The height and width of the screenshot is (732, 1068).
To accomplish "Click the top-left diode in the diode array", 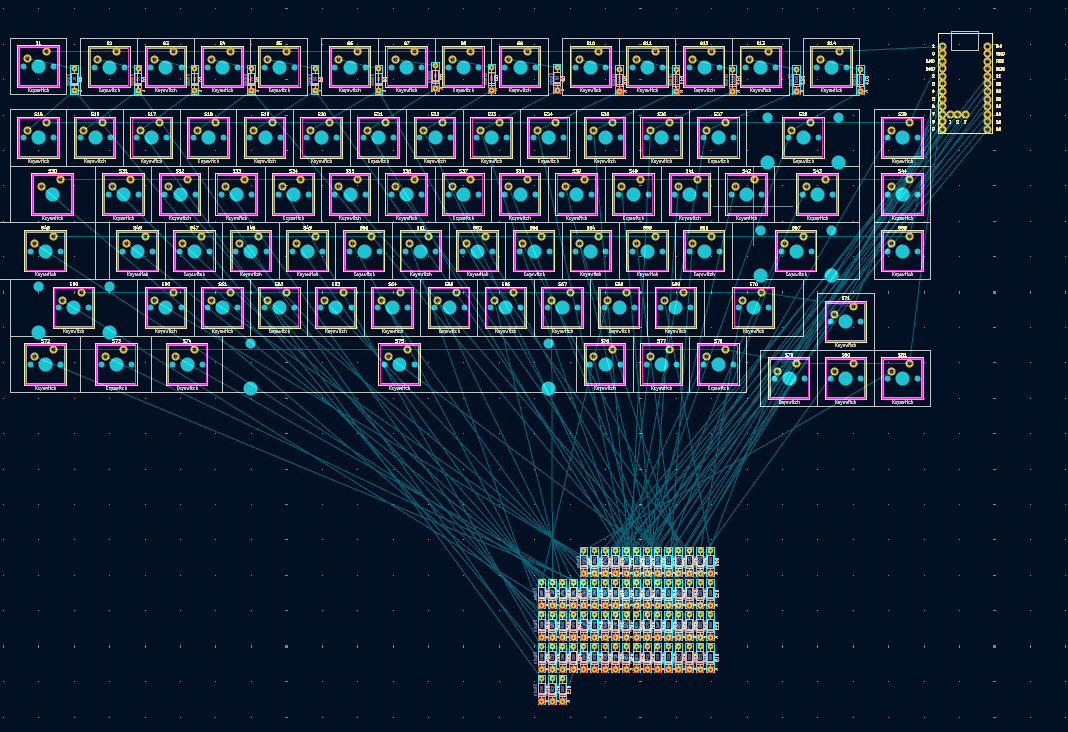I will (x=585, y=562).
